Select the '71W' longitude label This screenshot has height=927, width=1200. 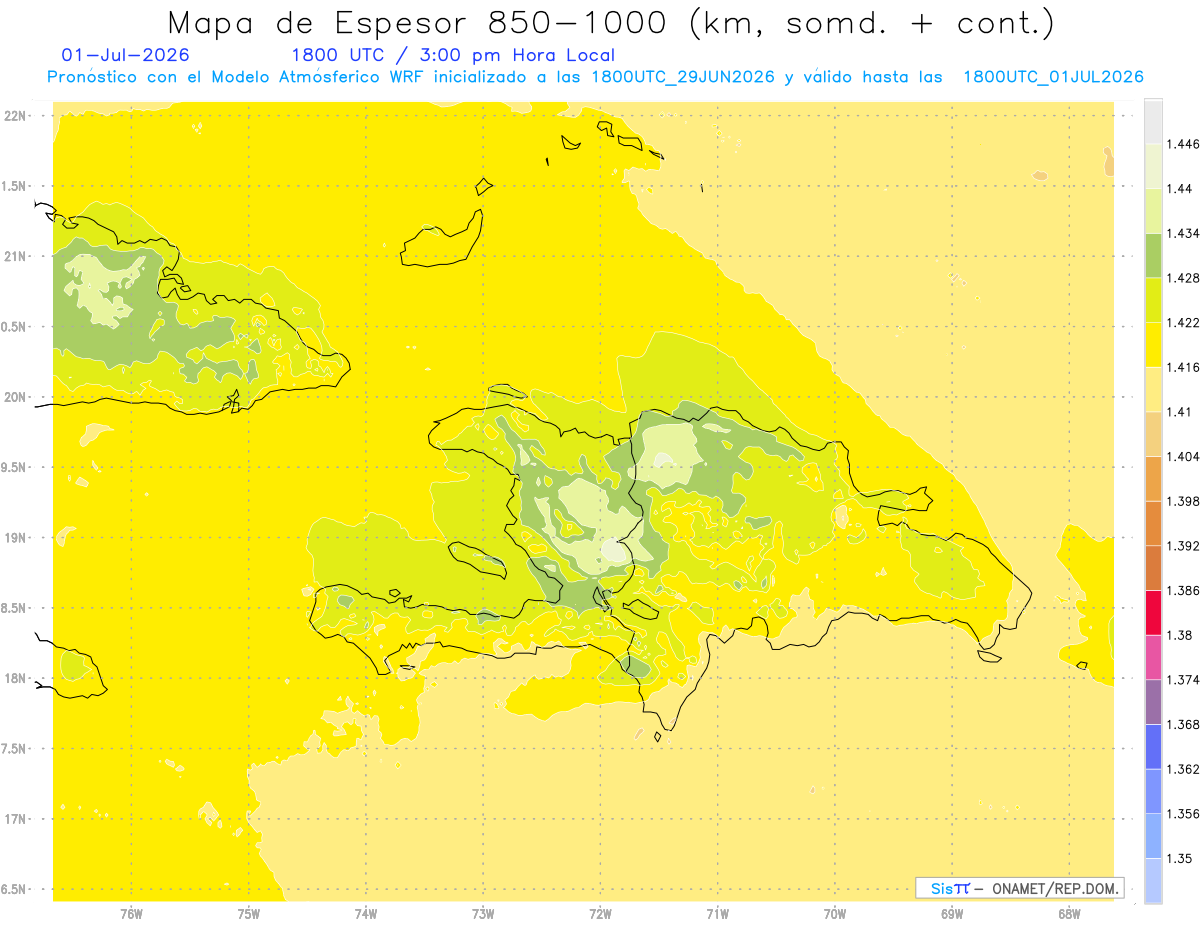(717, 914)
